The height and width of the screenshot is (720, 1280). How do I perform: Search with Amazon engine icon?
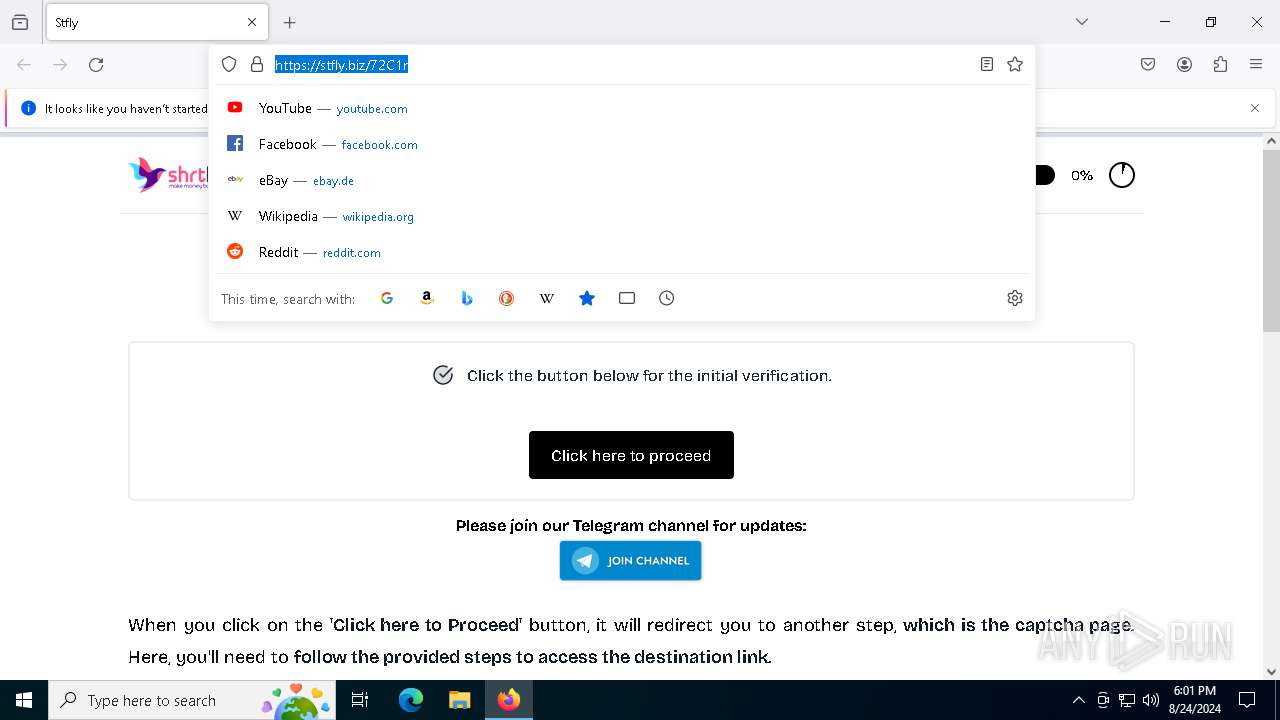tap(427, 298)
